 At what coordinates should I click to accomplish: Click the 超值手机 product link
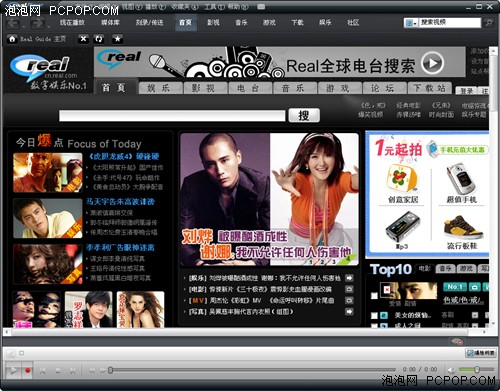click(462, 199)
